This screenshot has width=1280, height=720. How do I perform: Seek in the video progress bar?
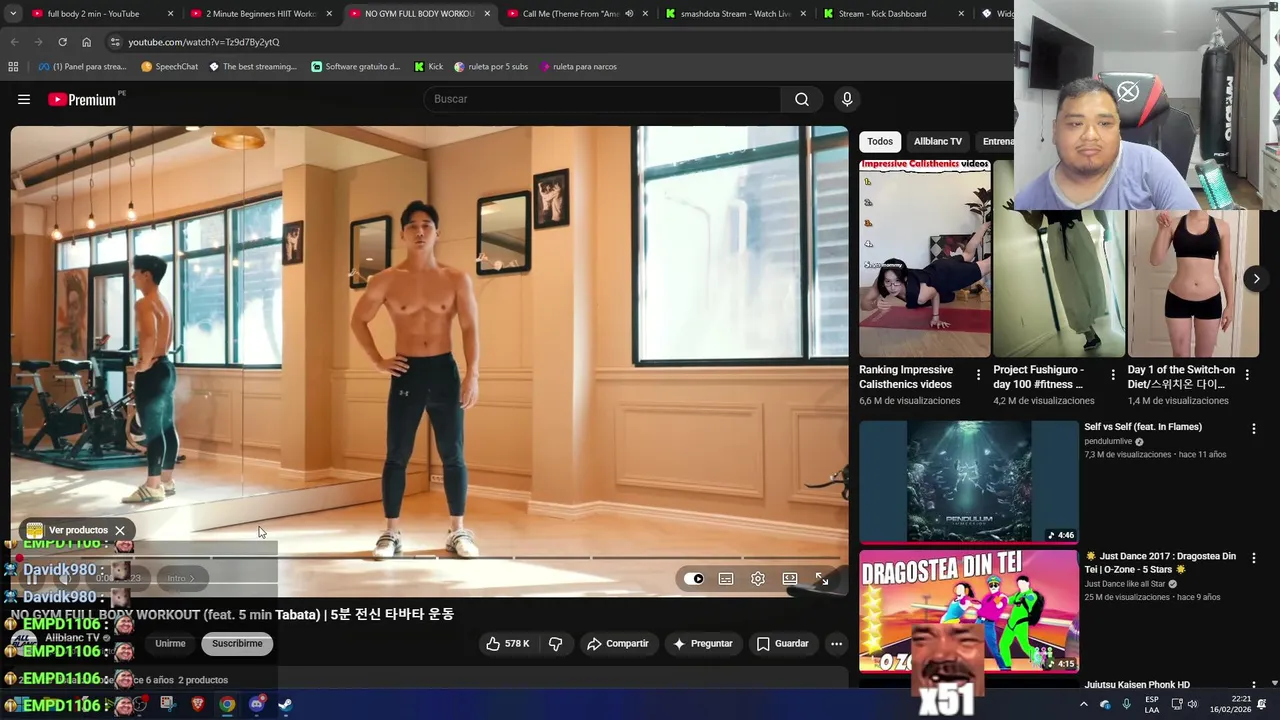(429, 557)
